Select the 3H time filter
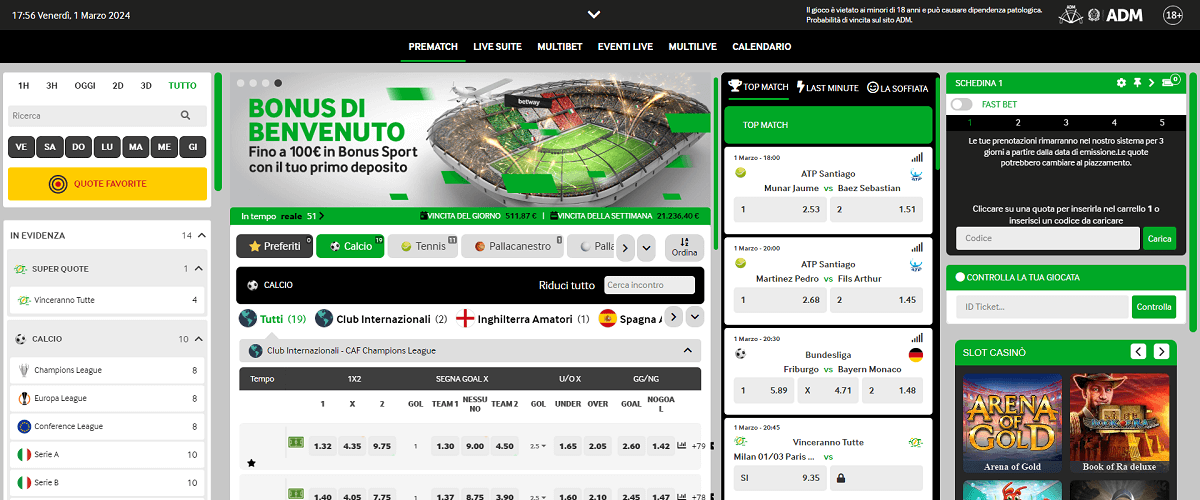 (52, 86)
